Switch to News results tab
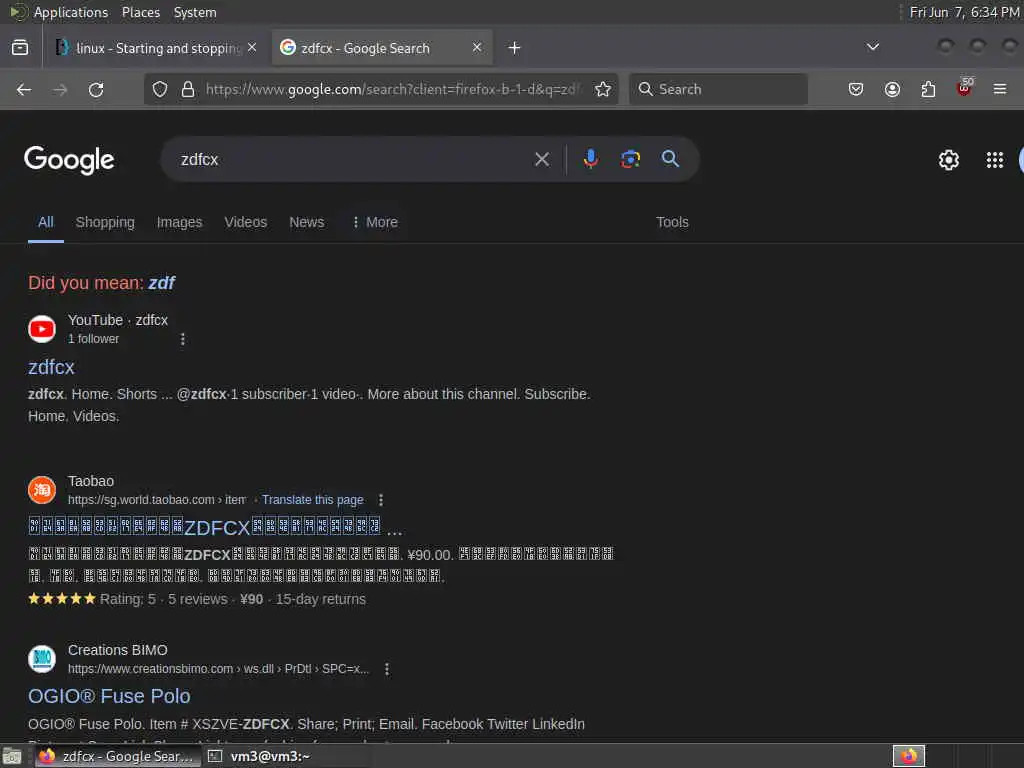 click(307, 222)
